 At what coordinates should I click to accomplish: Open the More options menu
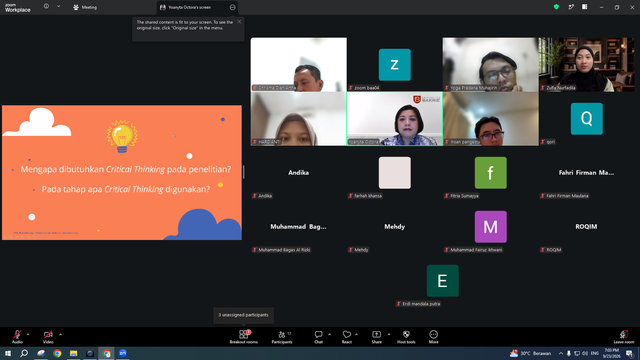coord(433,337)
